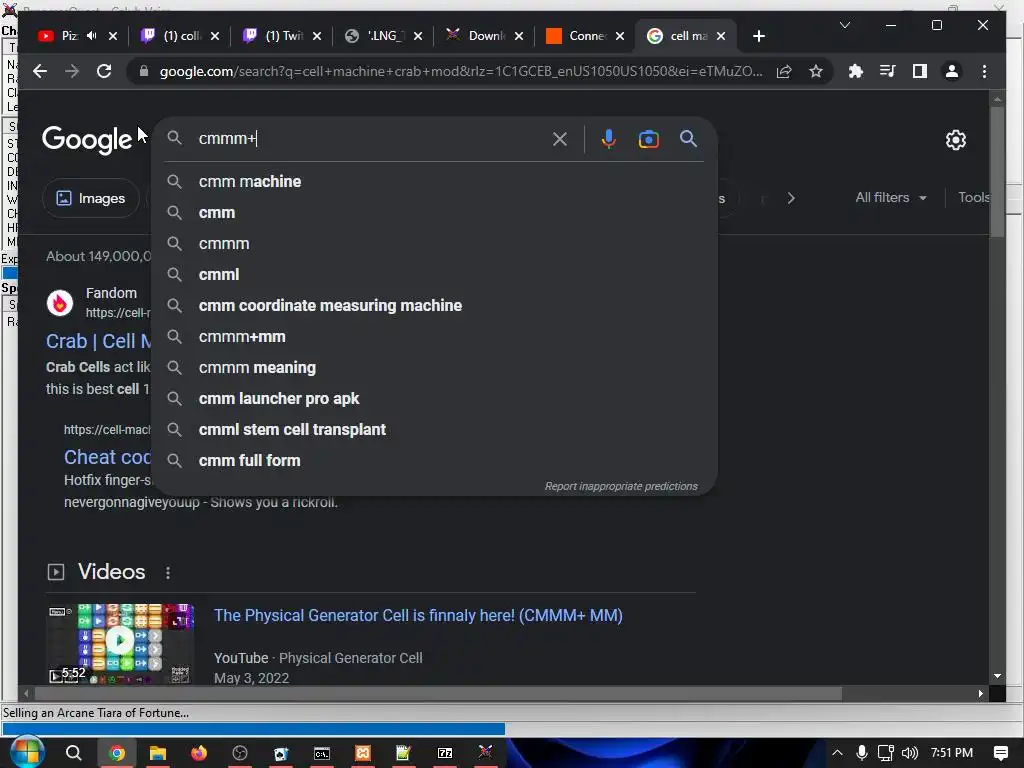Click Report inappropriate predictions link

pyautogui.click(x=621, y=487)
